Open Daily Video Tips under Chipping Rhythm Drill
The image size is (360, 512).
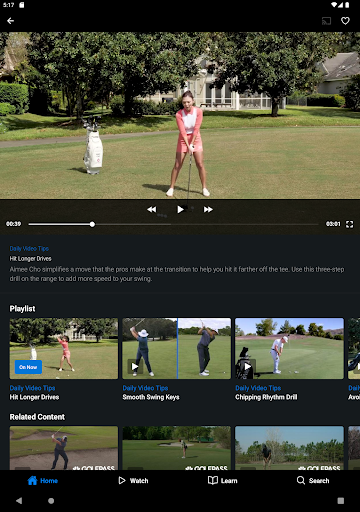pyautogui.click(x=258, y=388)
